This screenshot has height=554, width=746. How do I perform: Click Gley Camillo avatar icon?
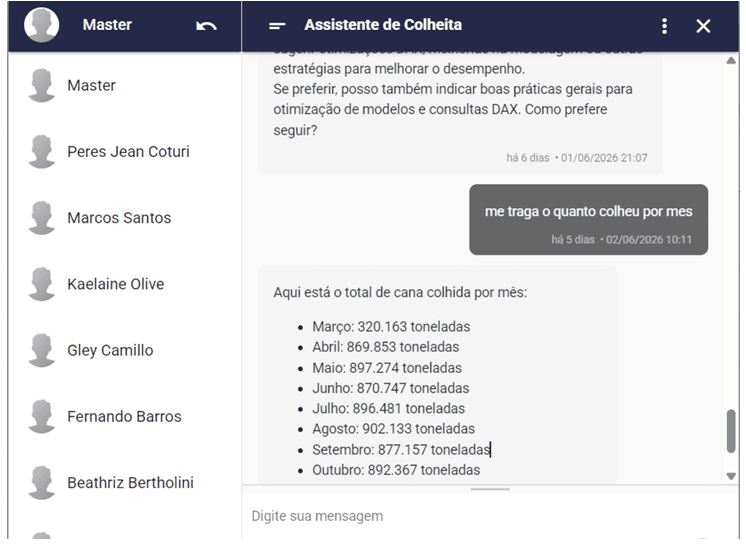(x=41, y=350)
